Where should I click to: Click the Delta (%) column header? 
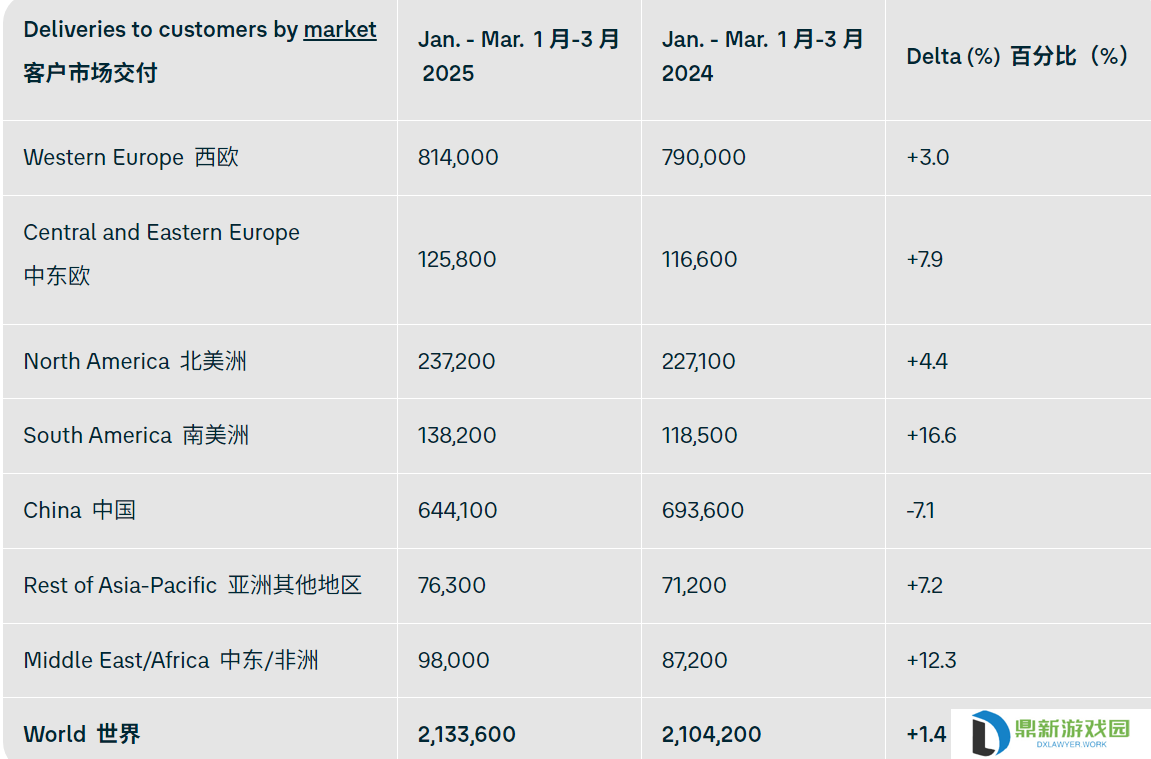tap(1017, 57)
